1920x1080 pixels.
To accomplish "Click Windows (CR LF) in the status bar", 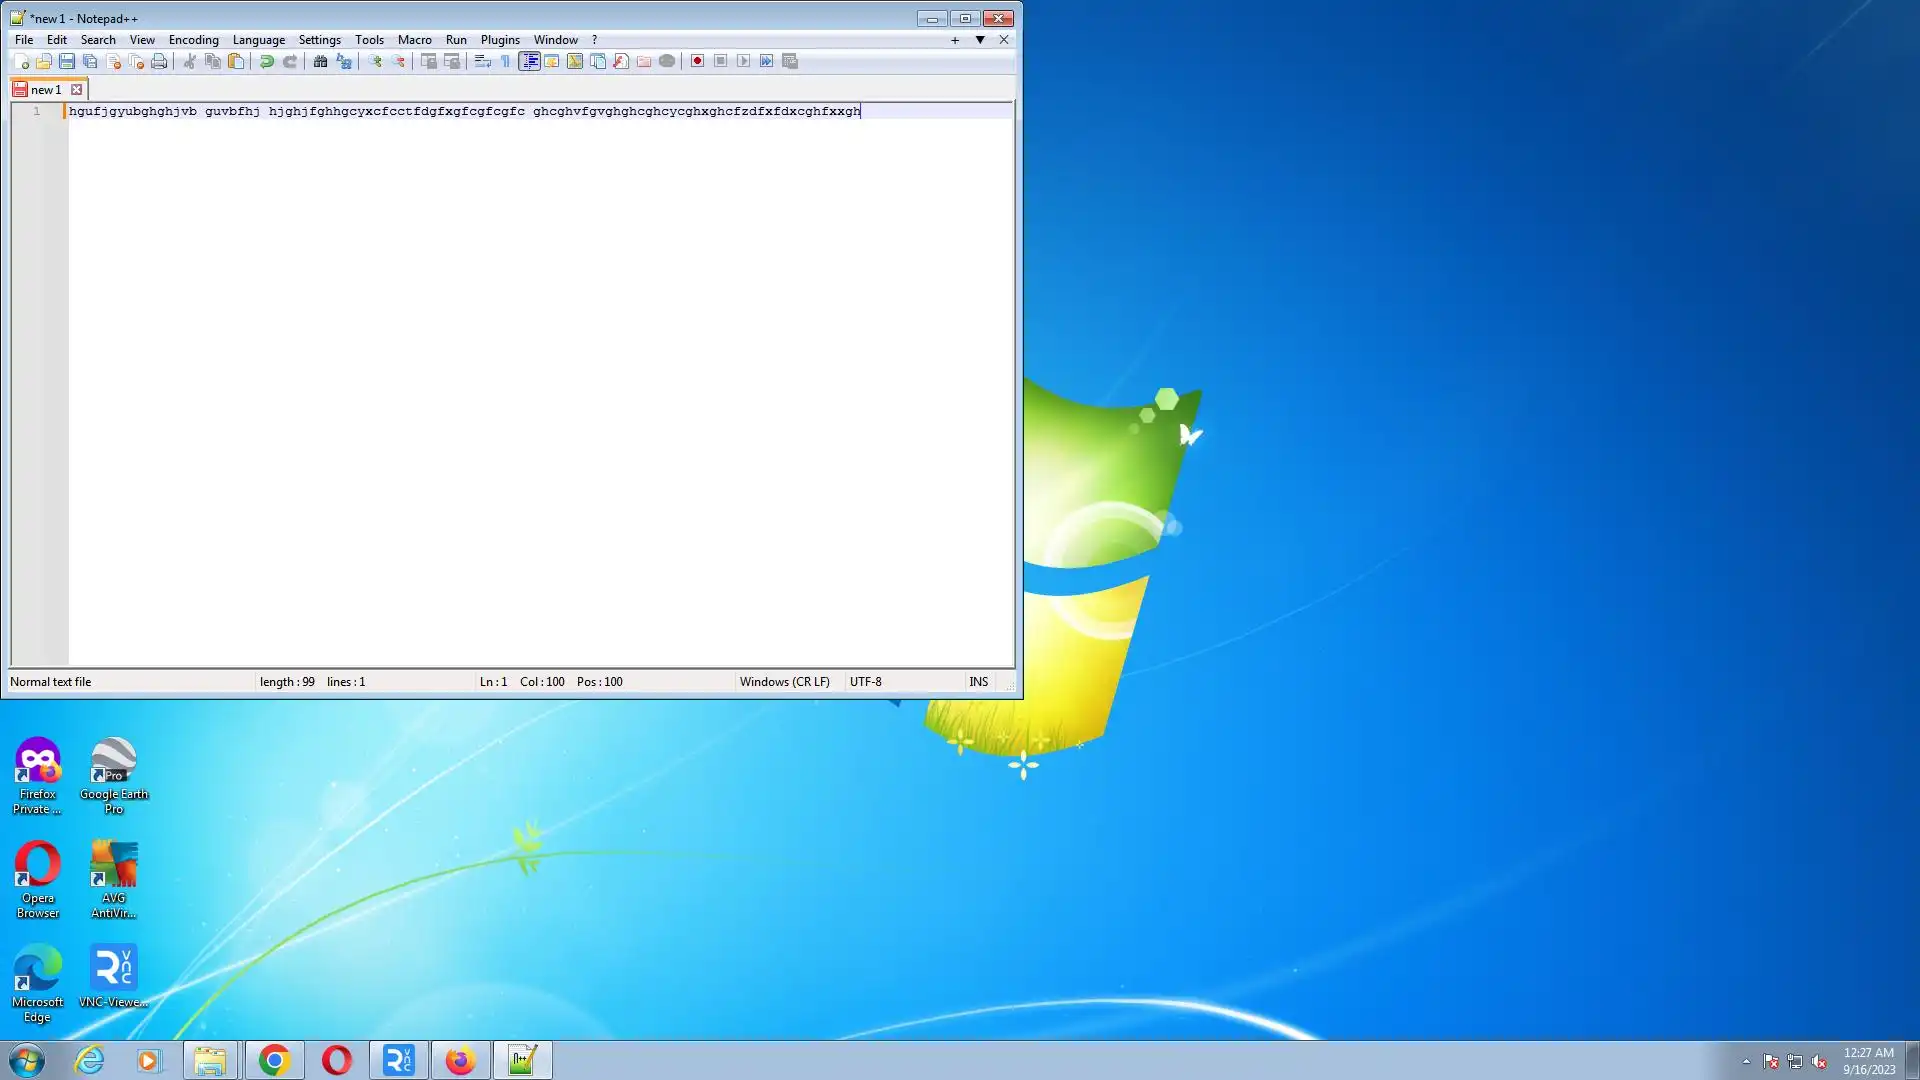I will 784,682.
